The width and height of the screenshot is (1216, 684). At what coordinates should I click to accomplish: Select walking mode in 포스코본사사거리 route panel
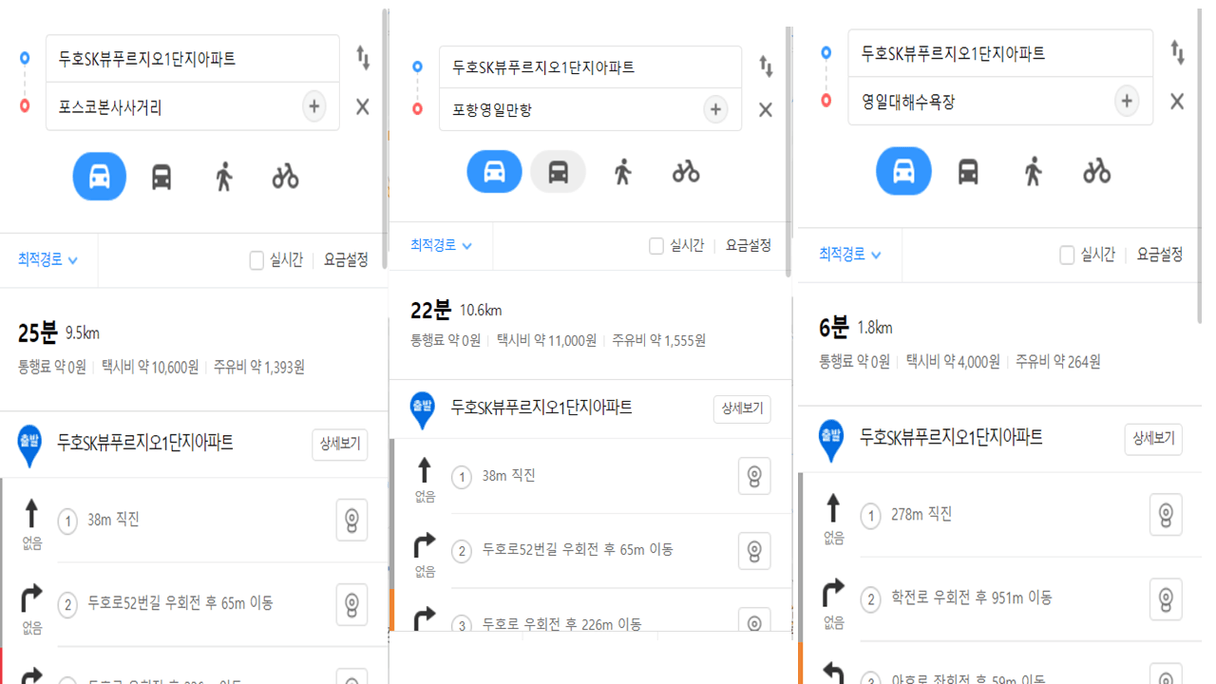click(x=224, y=177)
